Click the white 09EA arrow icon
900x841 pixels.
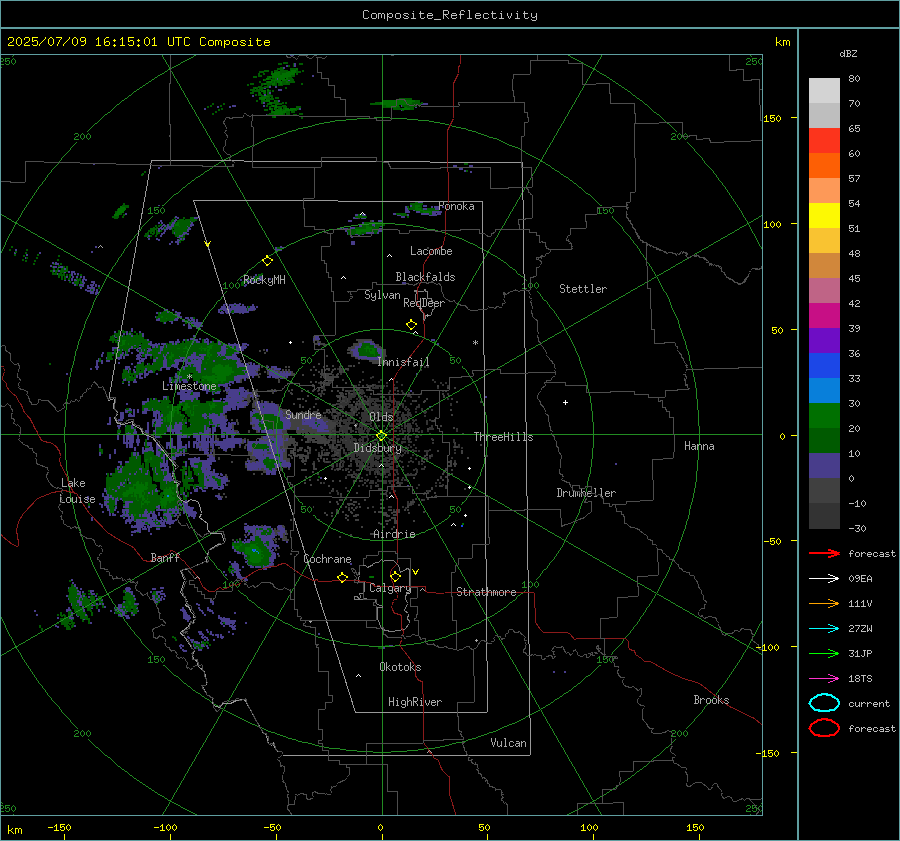point(824,579)
